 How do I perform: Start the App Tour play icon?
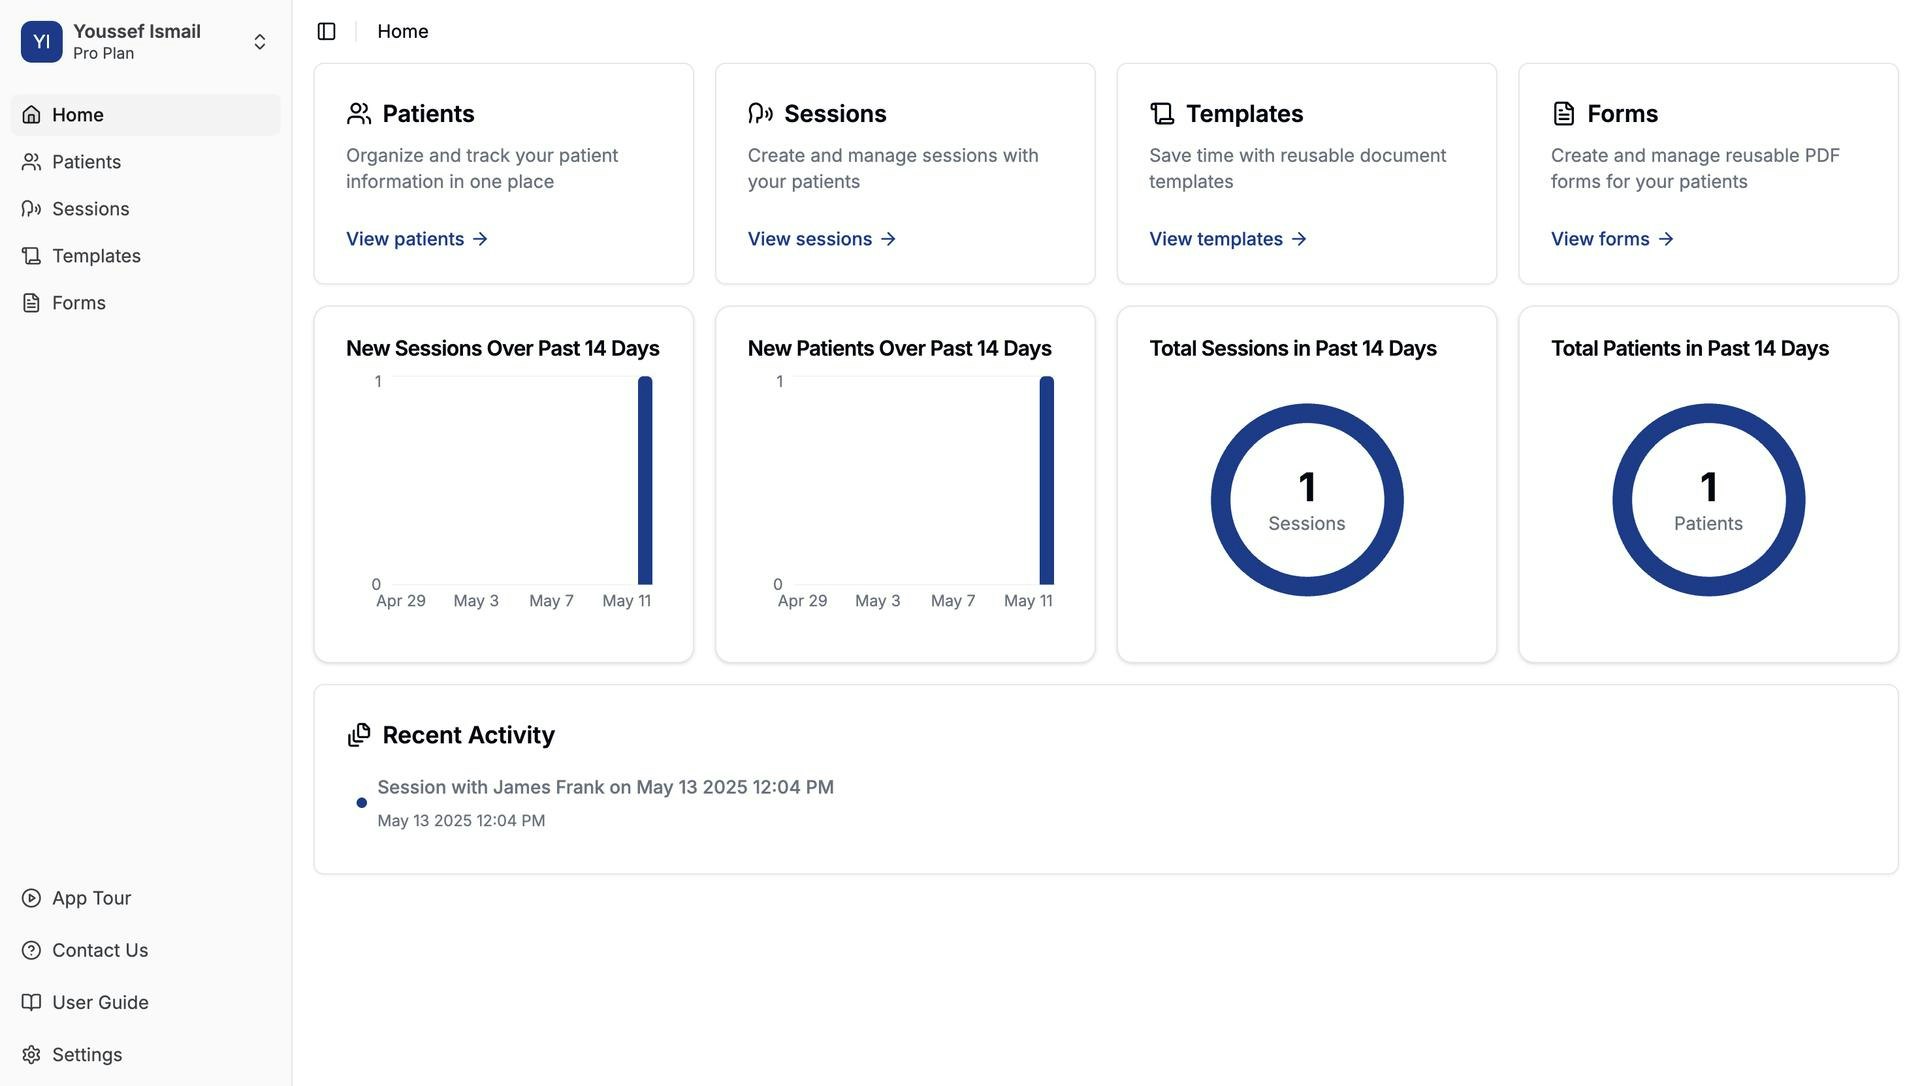31,898
